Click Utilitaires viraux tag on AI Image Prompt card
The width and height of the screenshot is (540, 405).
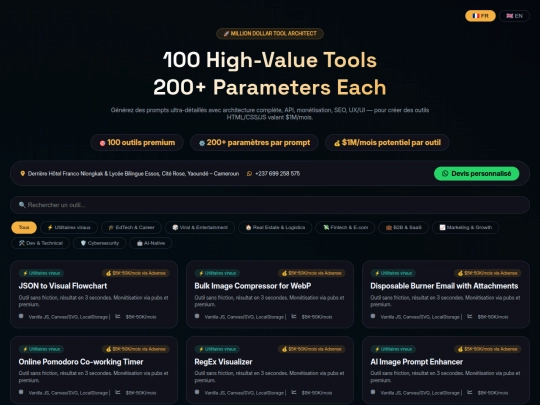(393, 349)
